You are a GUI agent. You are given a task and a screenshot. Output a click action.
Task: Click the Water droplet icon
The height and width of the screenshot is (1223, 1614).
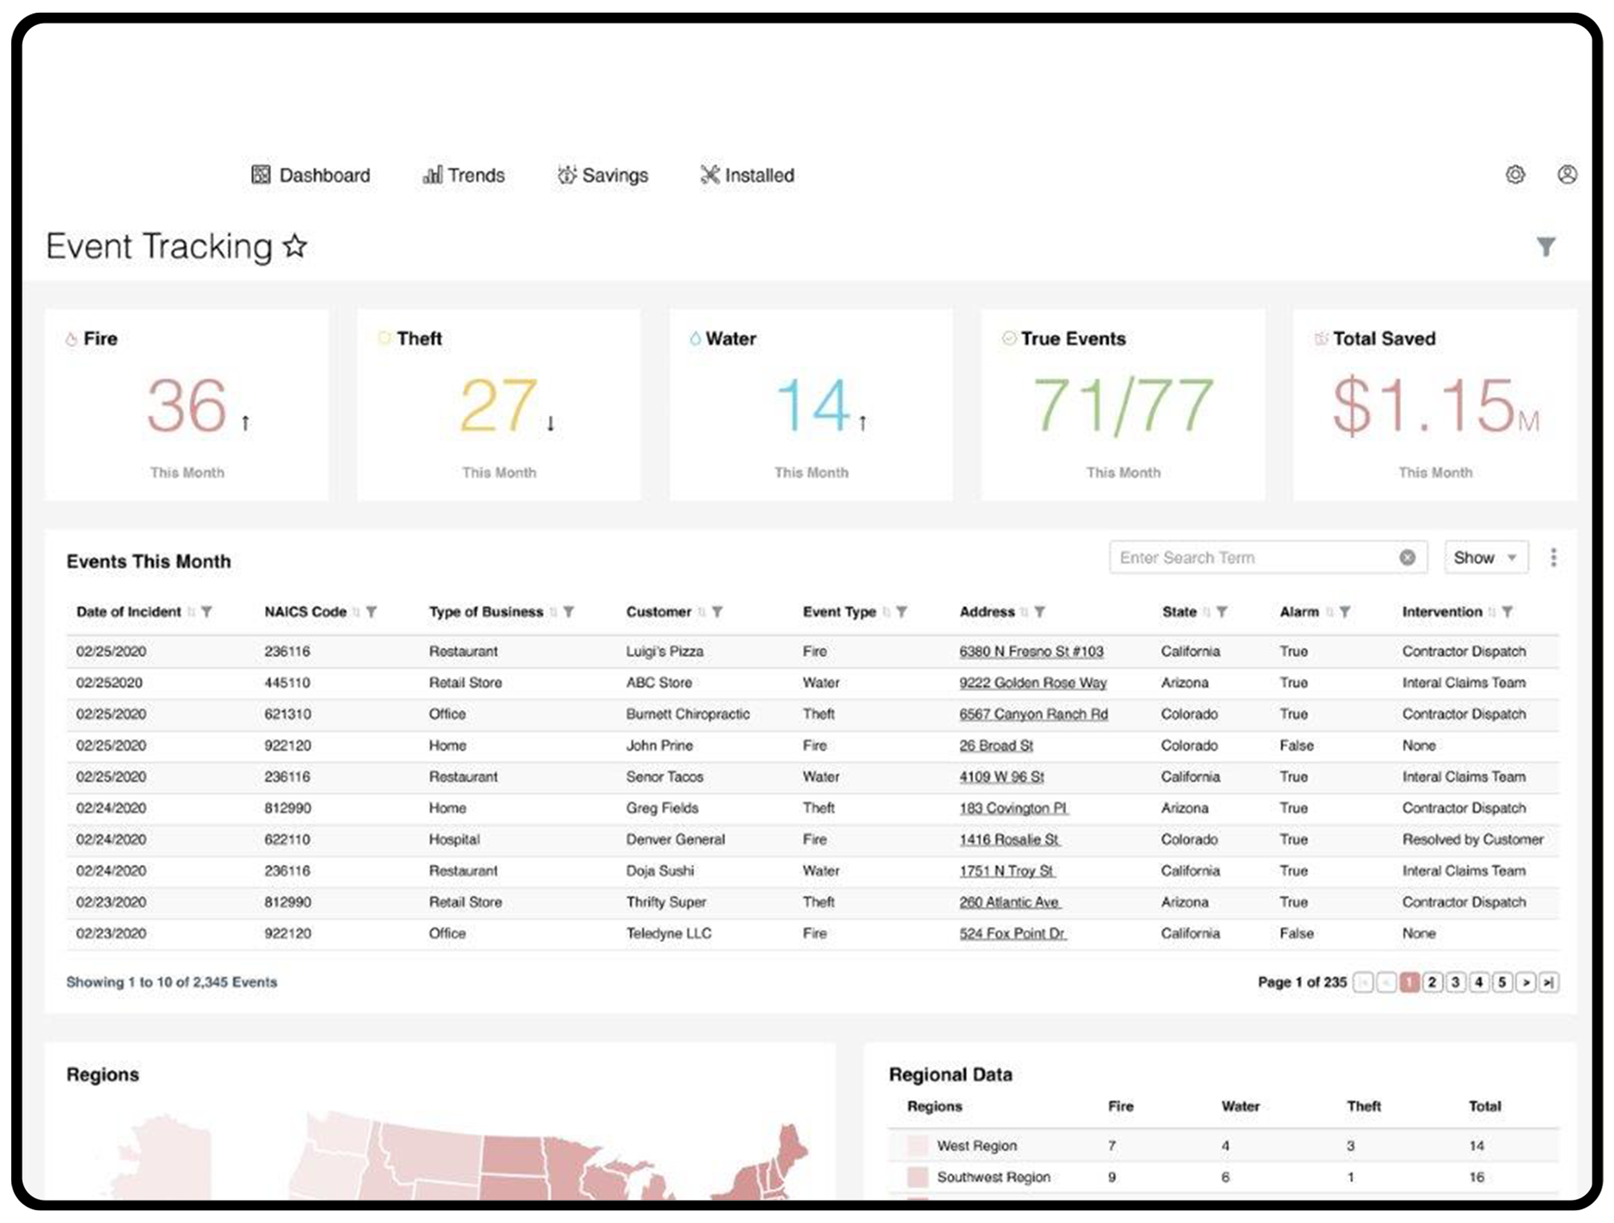(x=695, y=339)
